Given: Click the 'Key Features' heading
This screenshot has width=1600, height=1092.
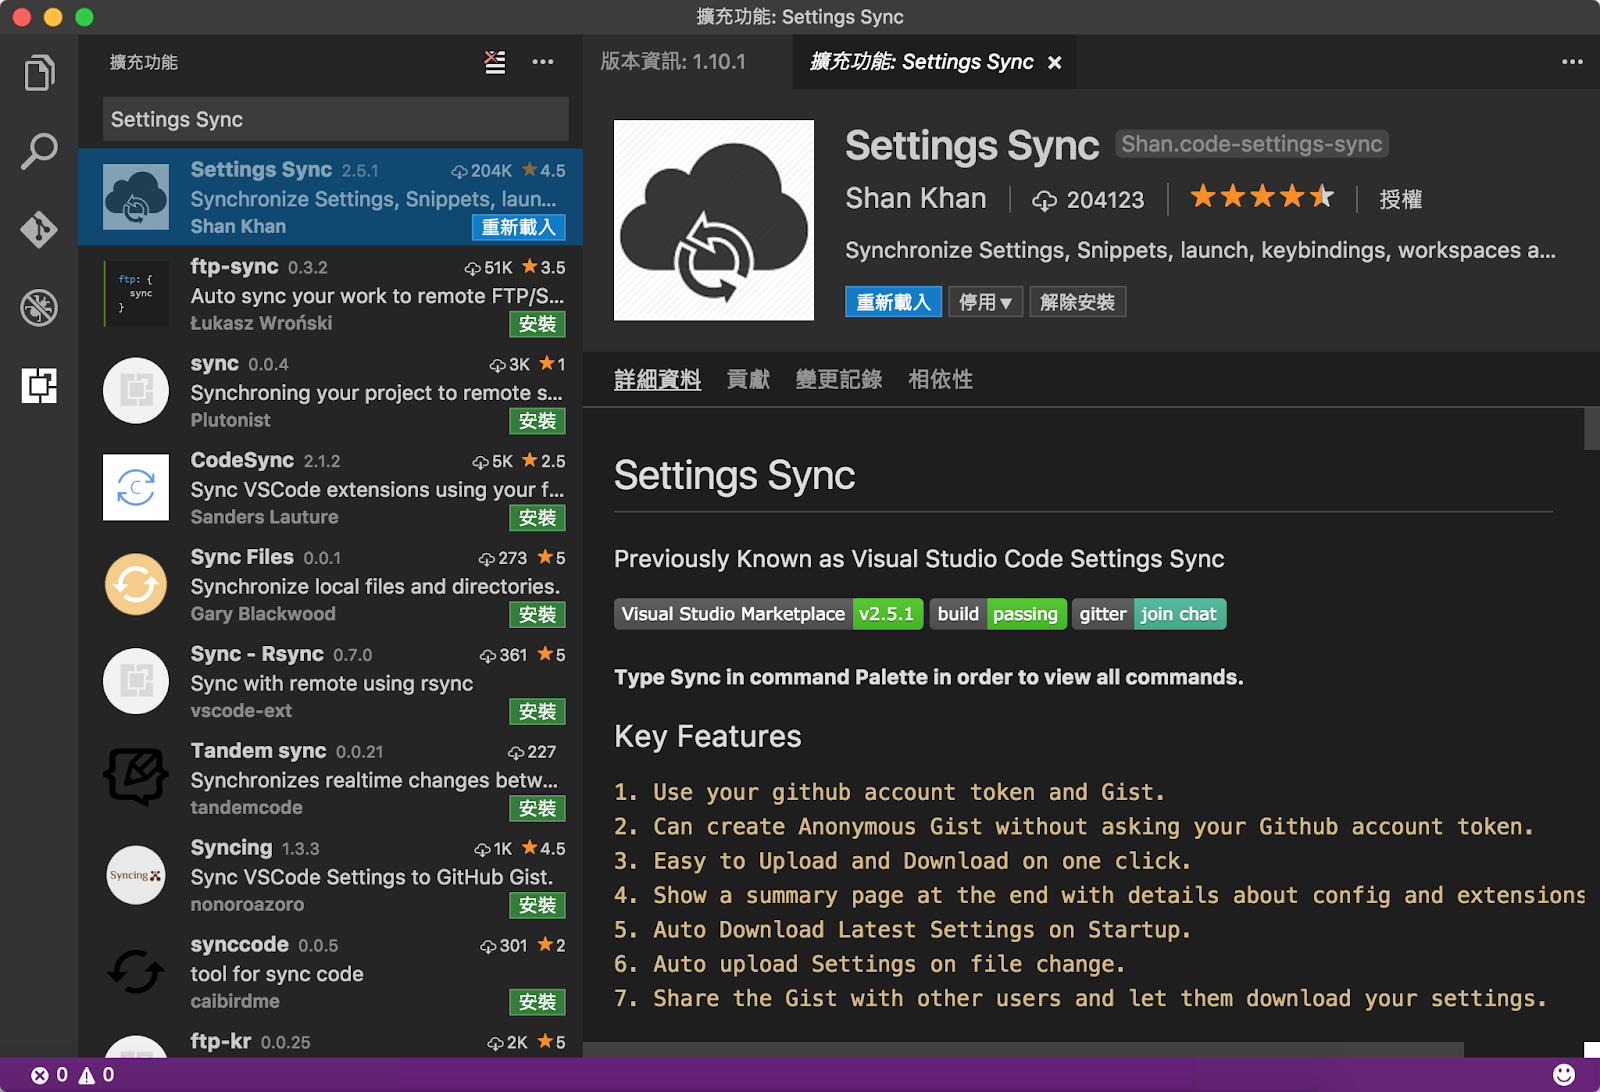Looking at the screenshot, I should point(708,737).
